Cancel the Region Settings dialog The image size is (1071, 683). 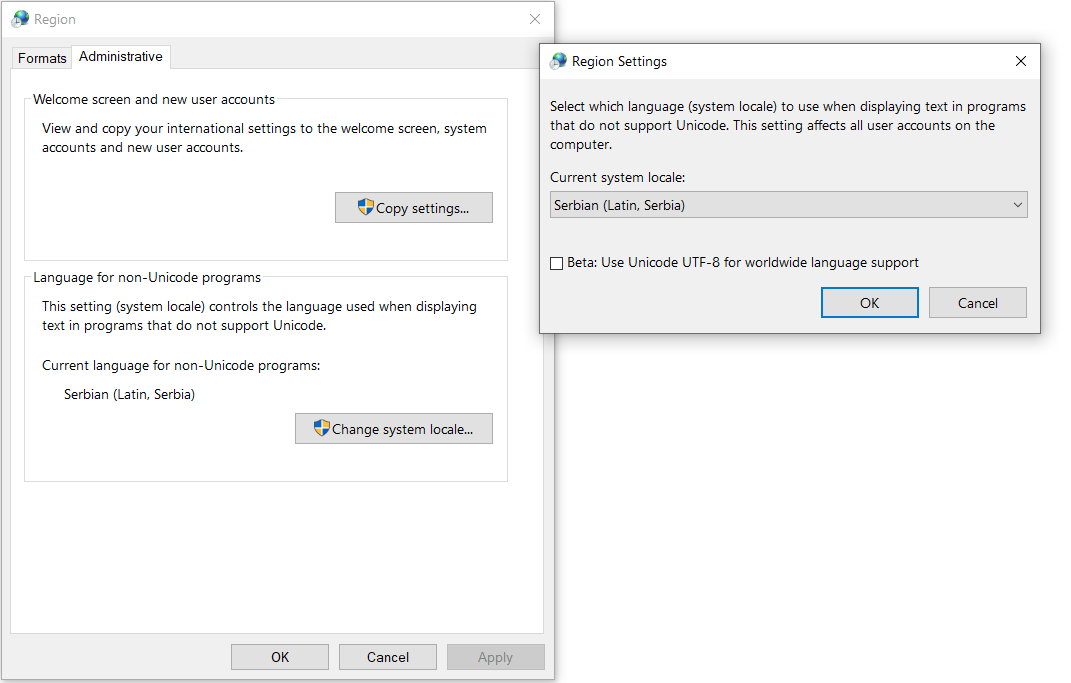tap(977, 303)
